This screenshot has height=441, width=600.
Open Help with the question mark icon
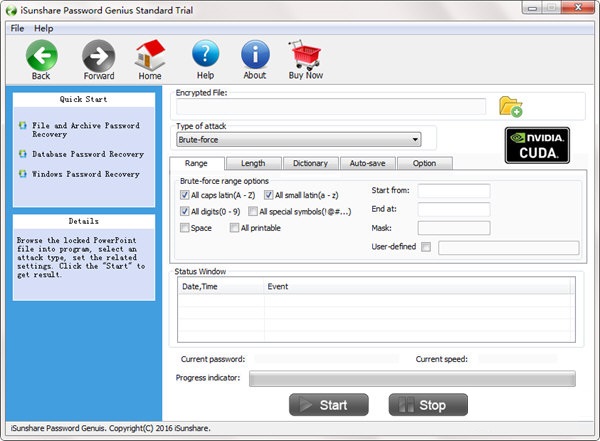pyautogui.click(x=205, y=55)
